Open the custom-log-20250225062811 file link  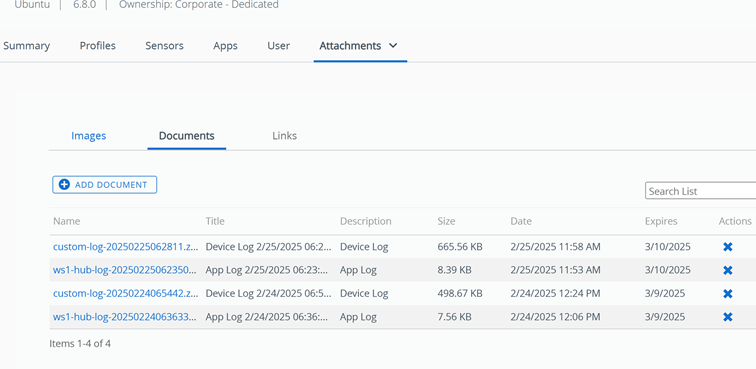[126, 247]
